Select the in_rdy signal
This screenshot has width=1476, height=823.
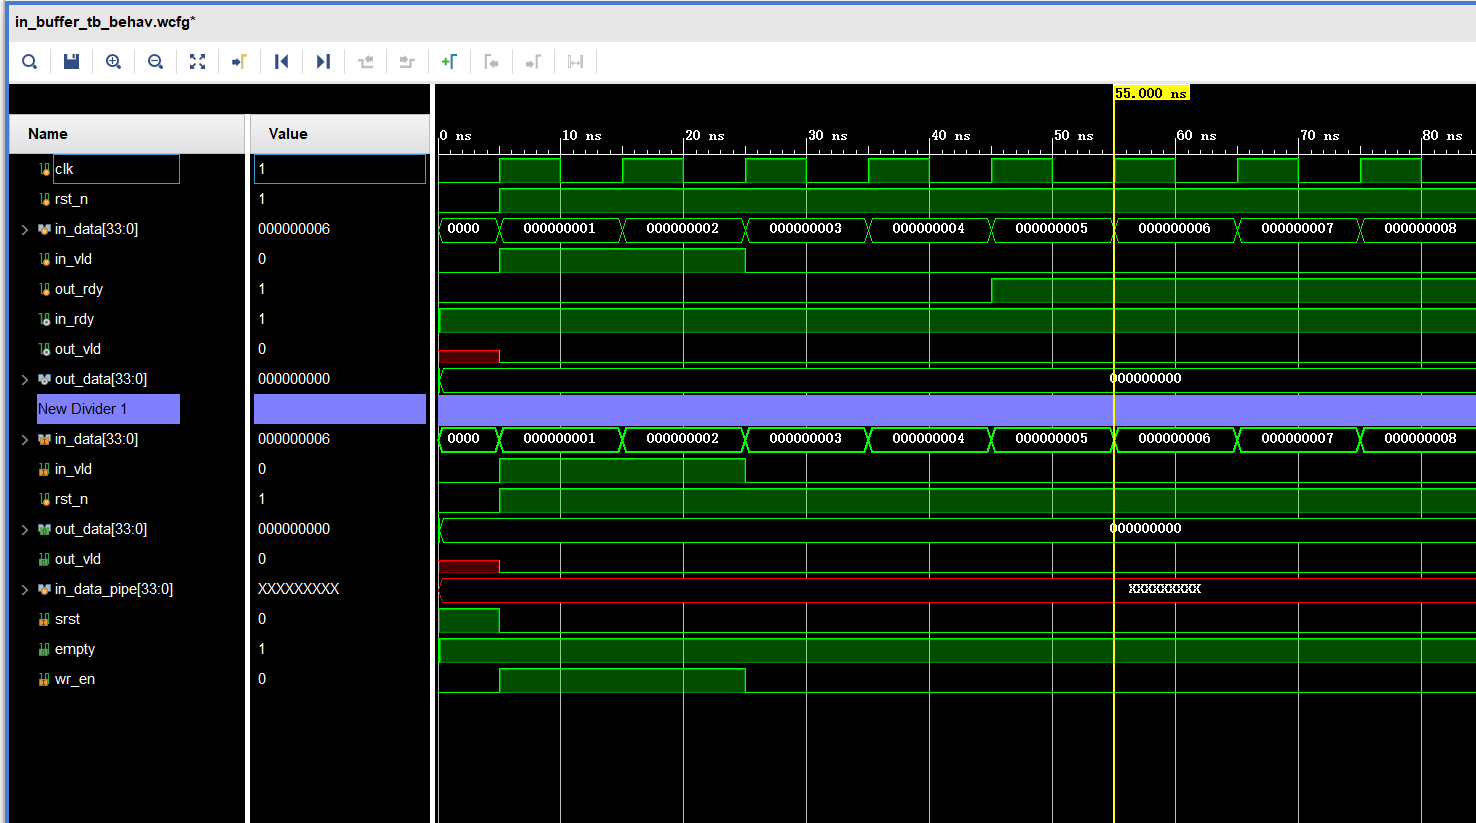(x=74, y=319)
